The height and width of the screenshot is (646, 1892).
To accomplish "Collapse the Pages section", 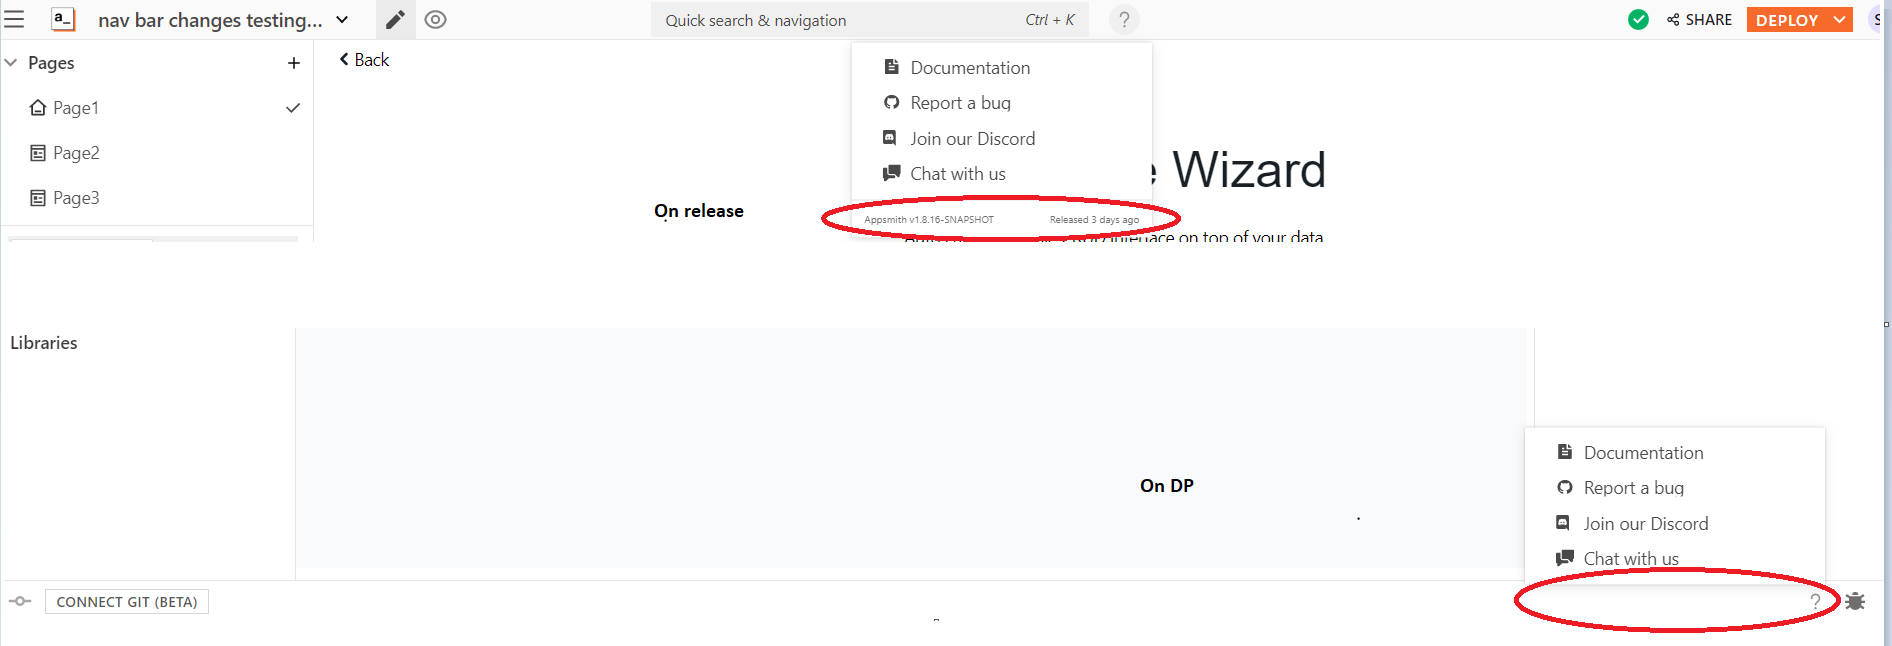I will pyautogui.click(x=11, y=63).
